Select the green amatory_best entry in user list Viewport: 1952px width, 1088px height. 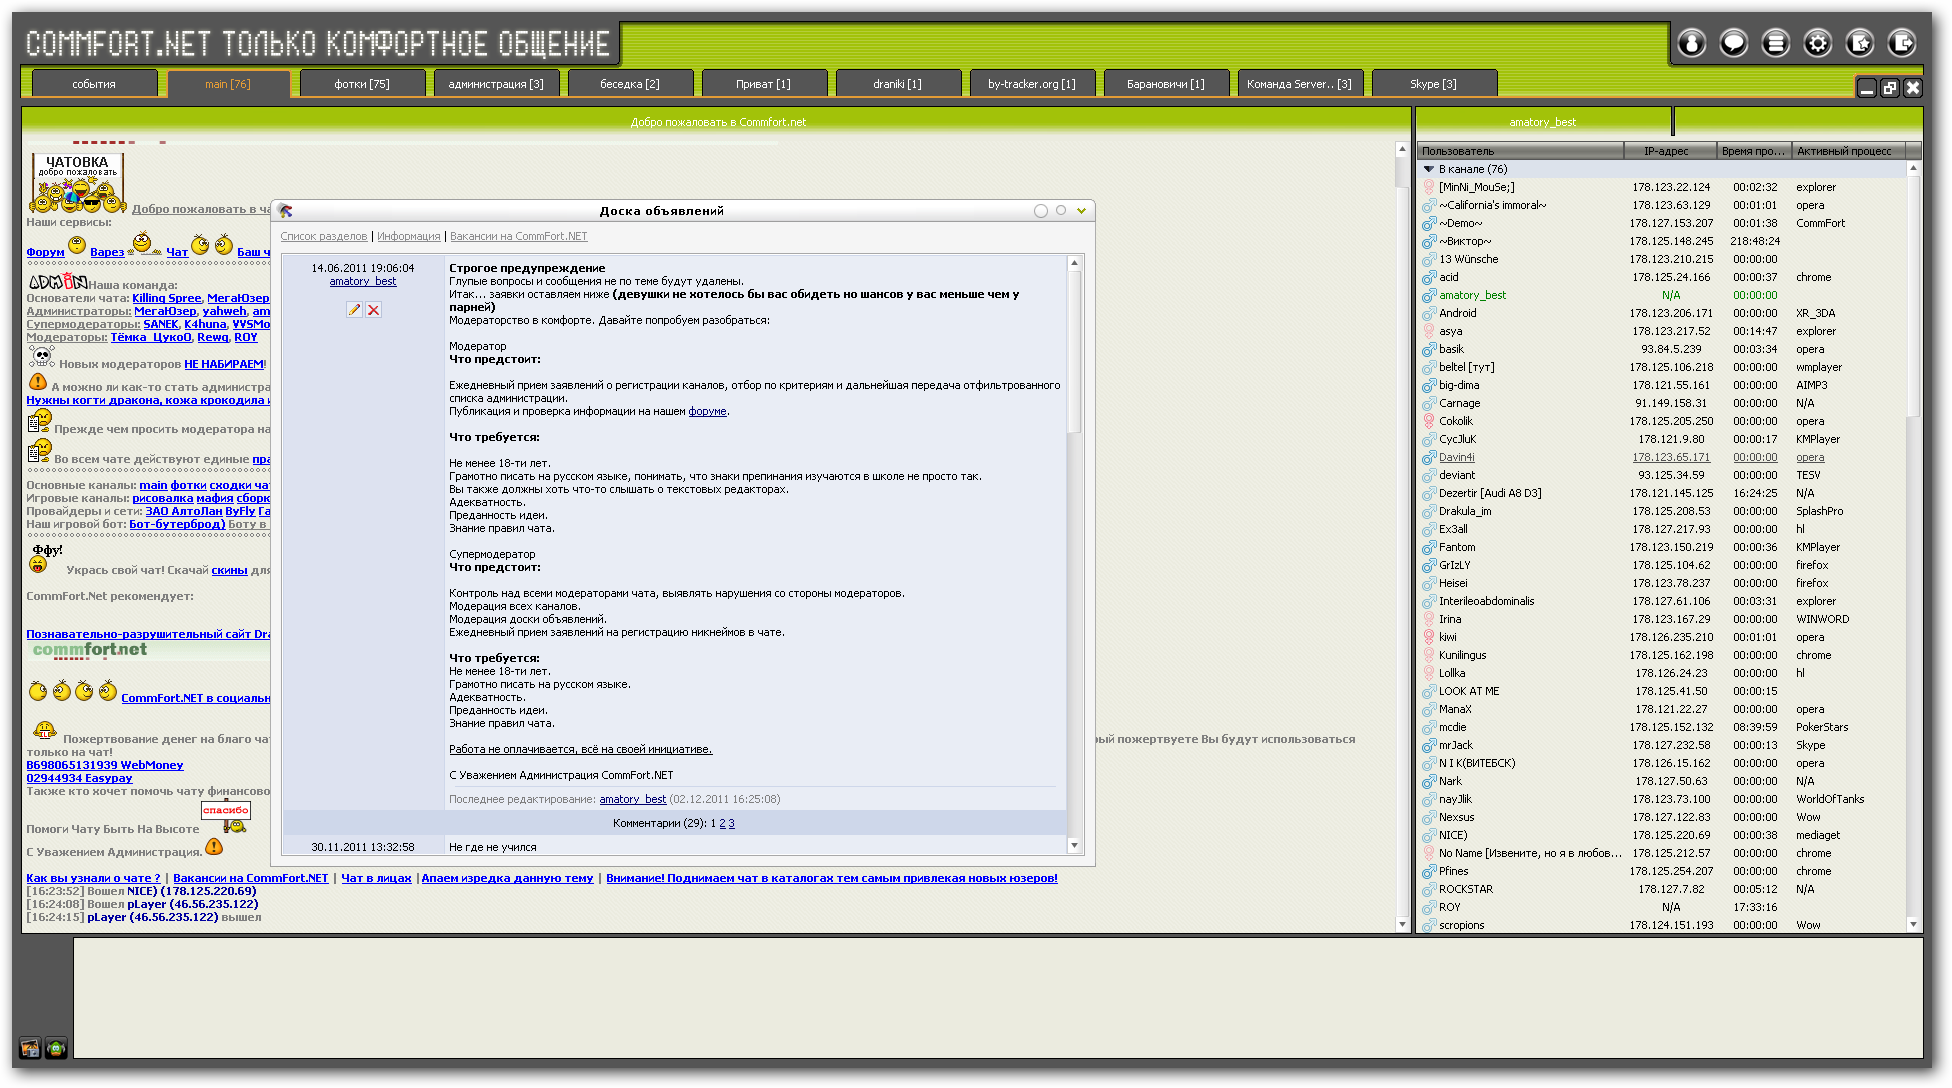tap(1472, 295)
